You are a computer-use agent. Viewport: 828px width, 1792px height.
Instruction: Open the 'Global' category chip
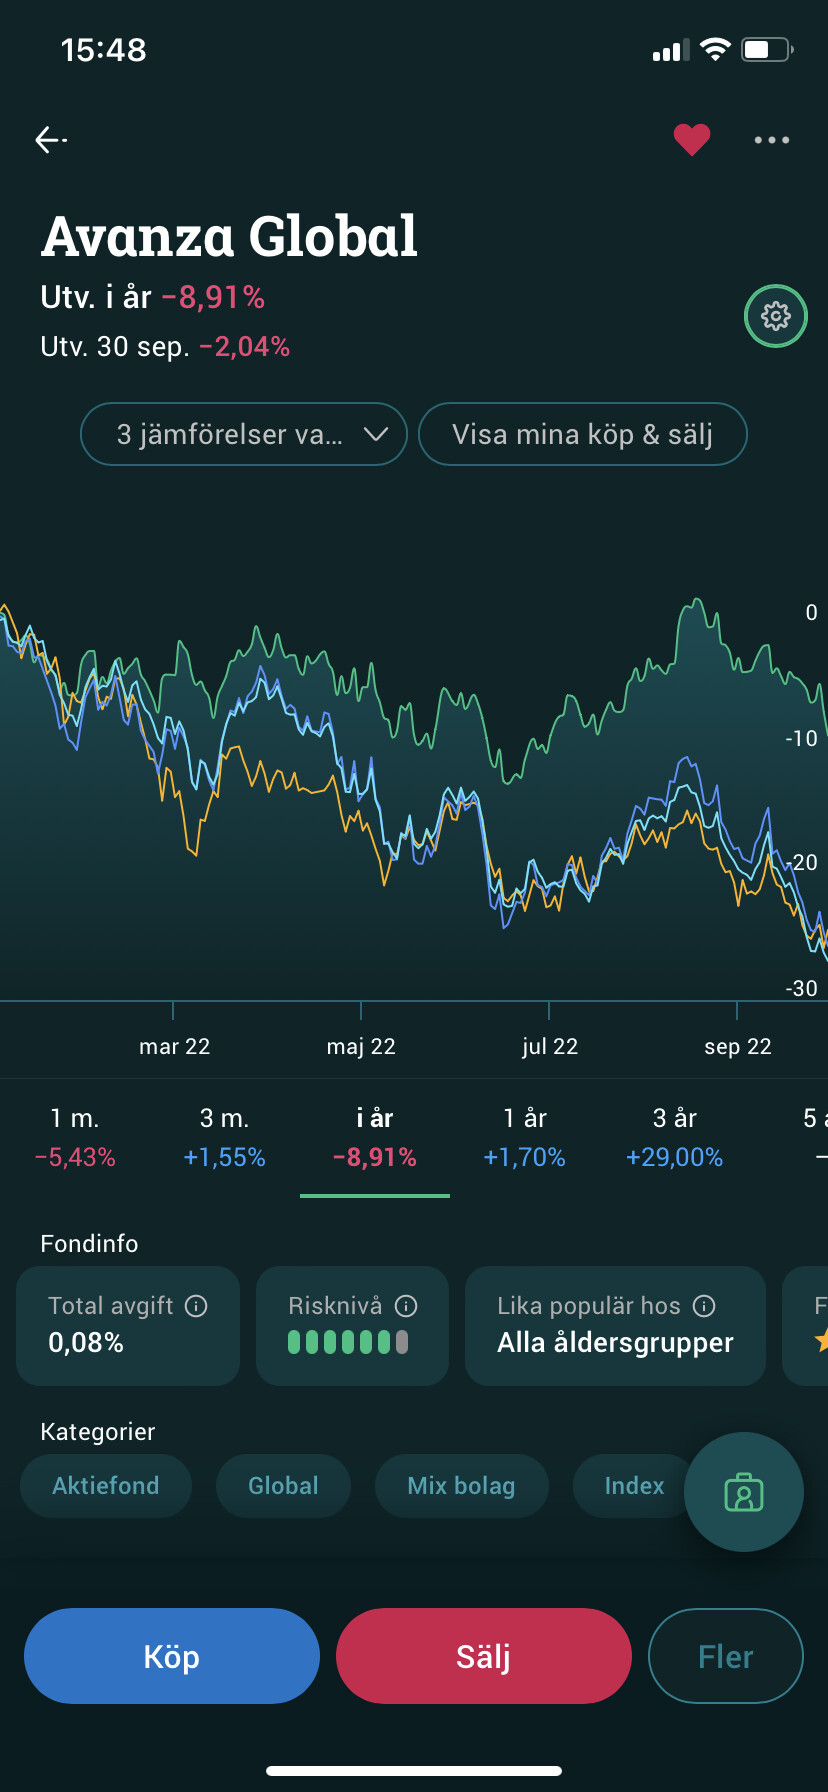click(284, 1486)
